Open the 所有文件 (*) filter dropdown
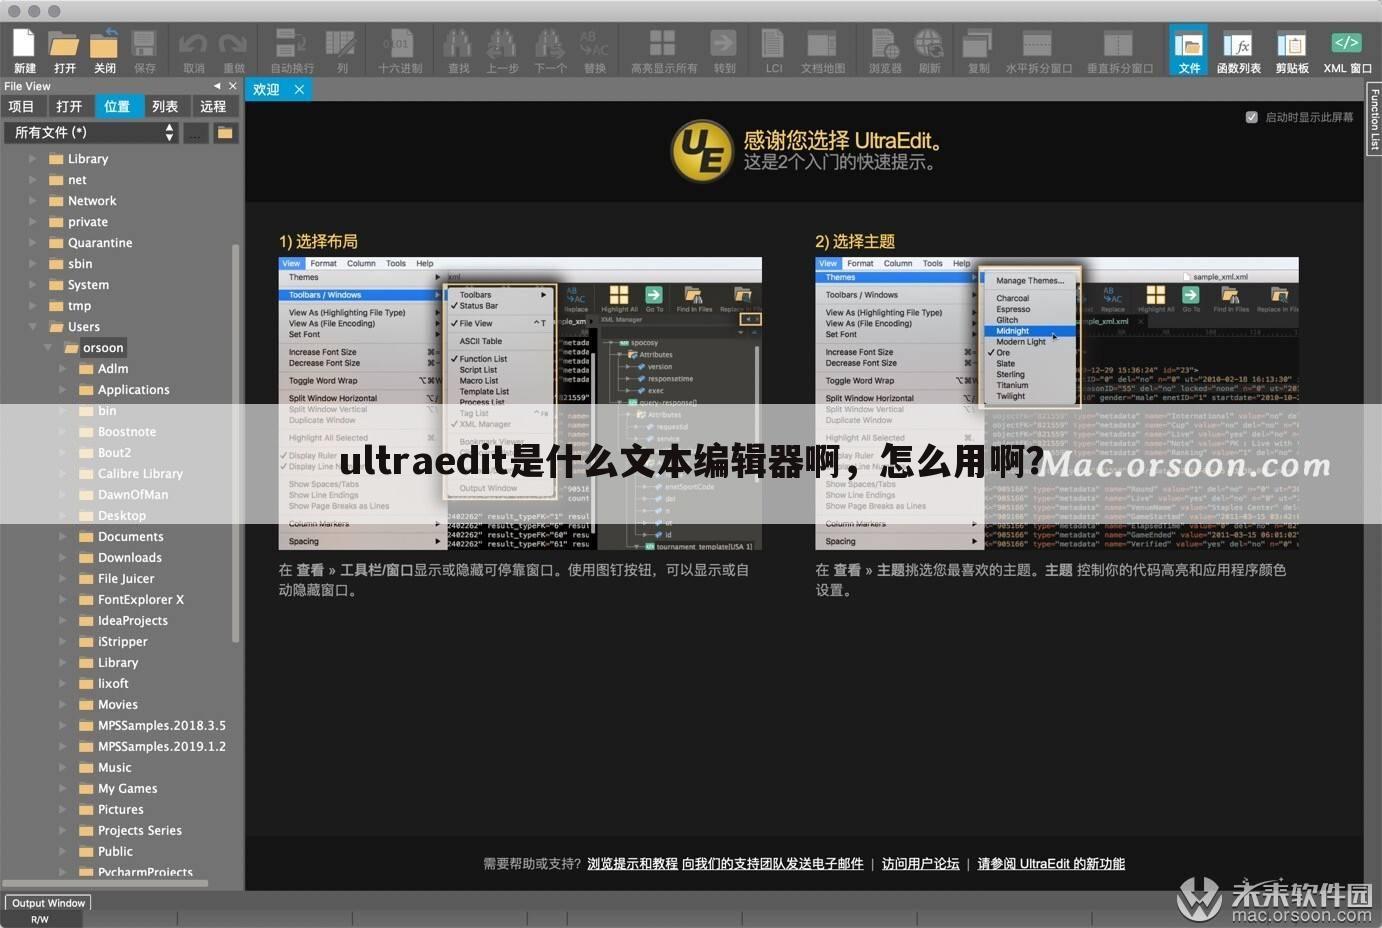 click(x=92, y=132)
